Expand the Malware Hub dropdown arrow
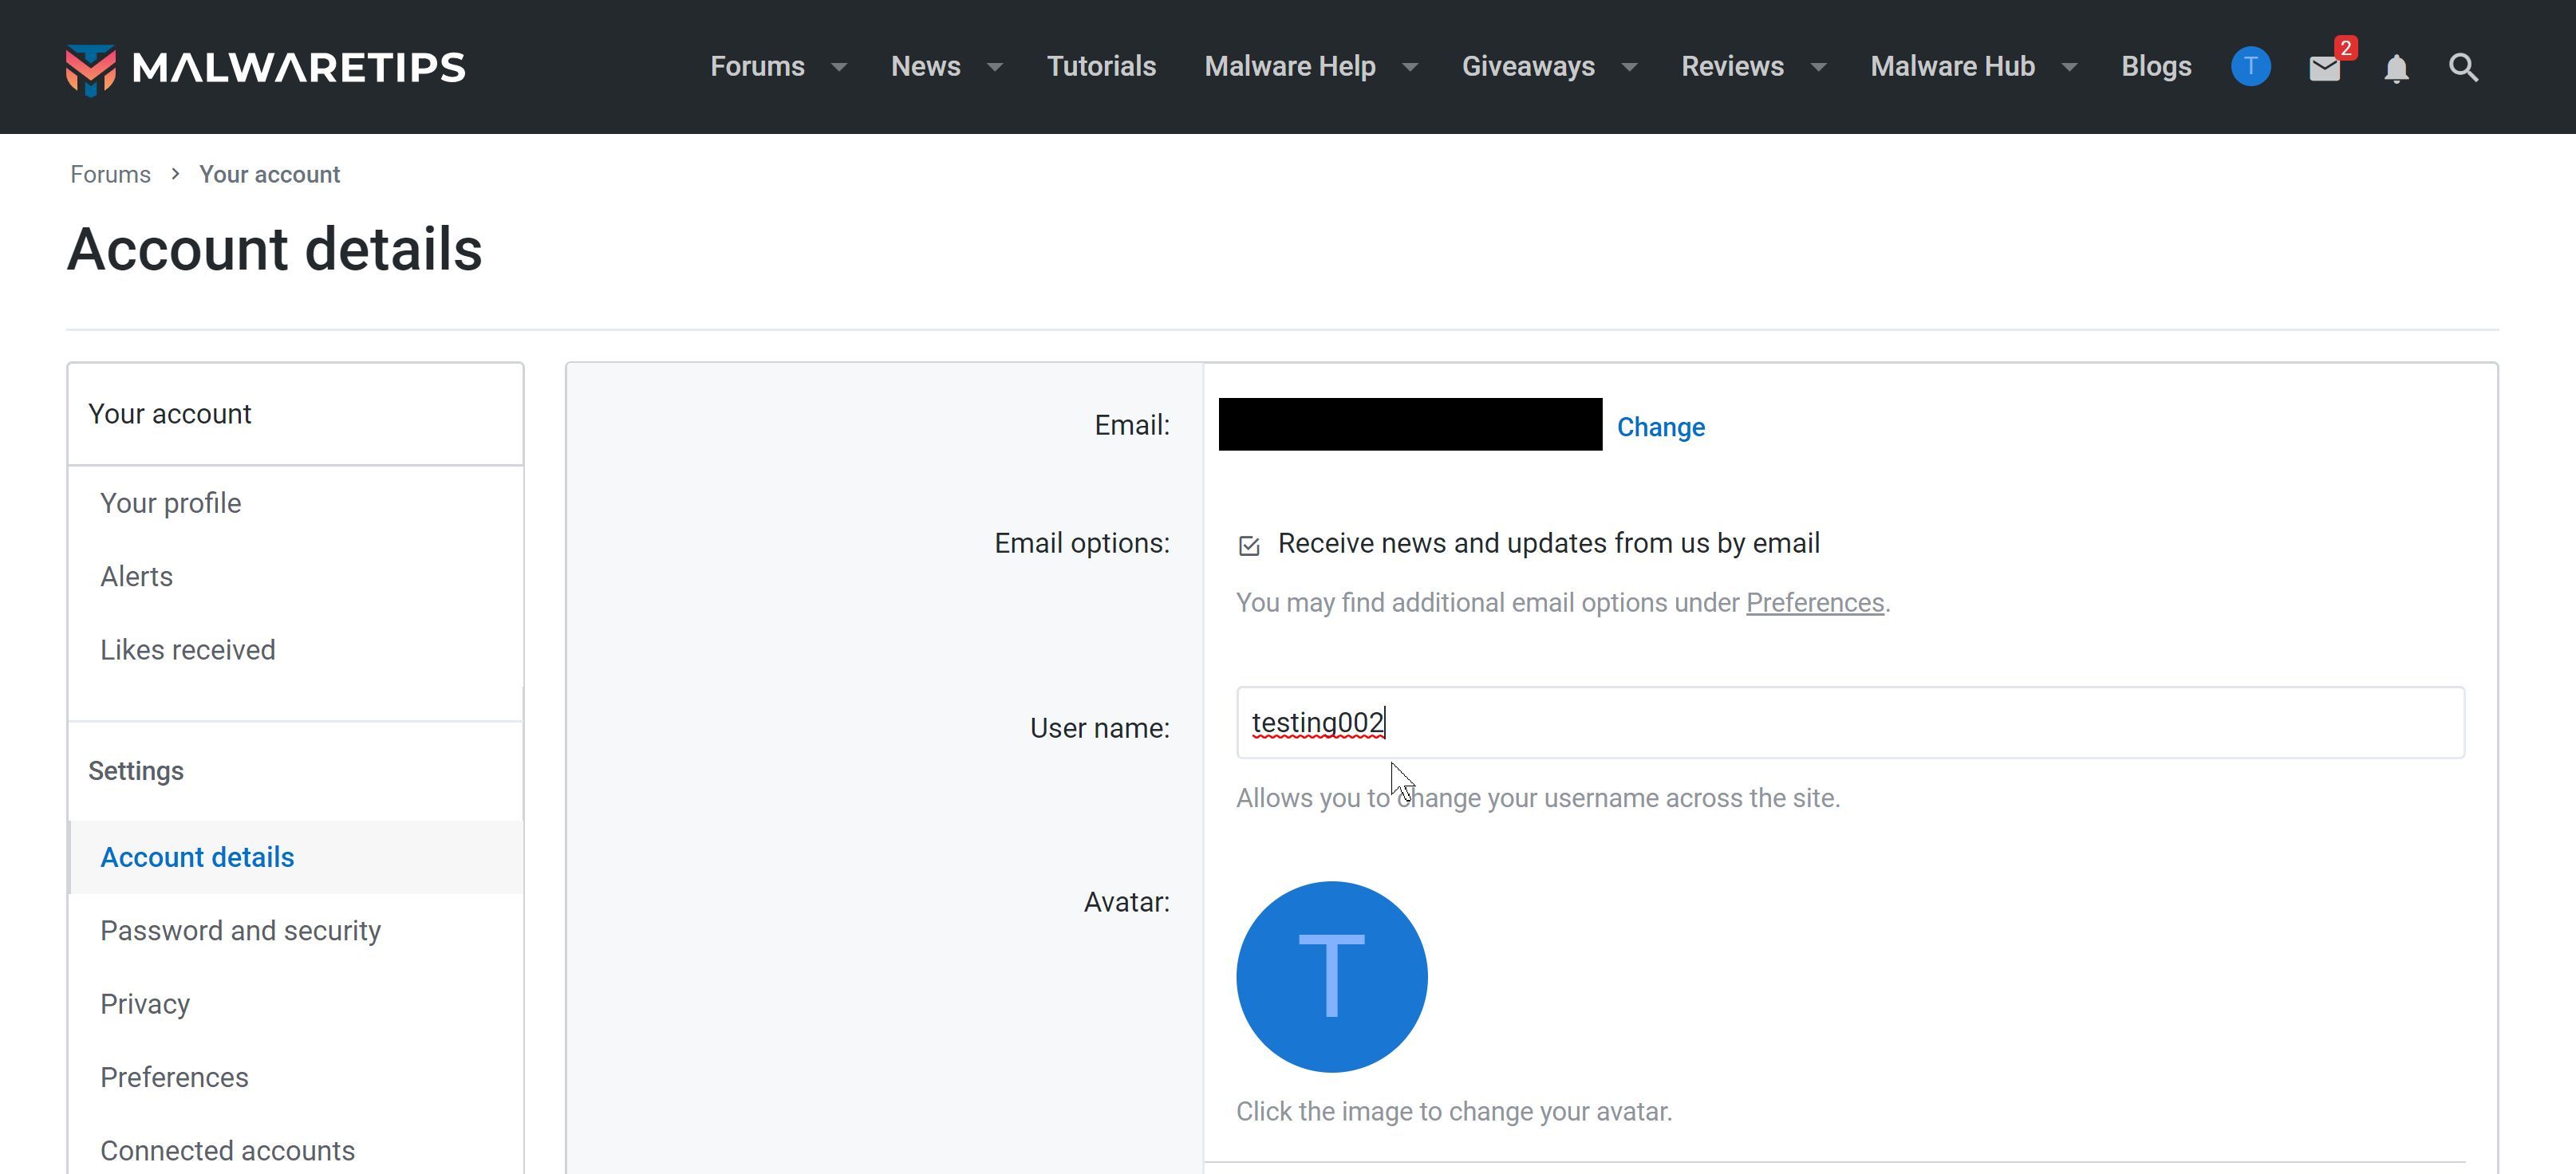The height and width of the screenshot is (1174, 2576). coord(2070,67)
